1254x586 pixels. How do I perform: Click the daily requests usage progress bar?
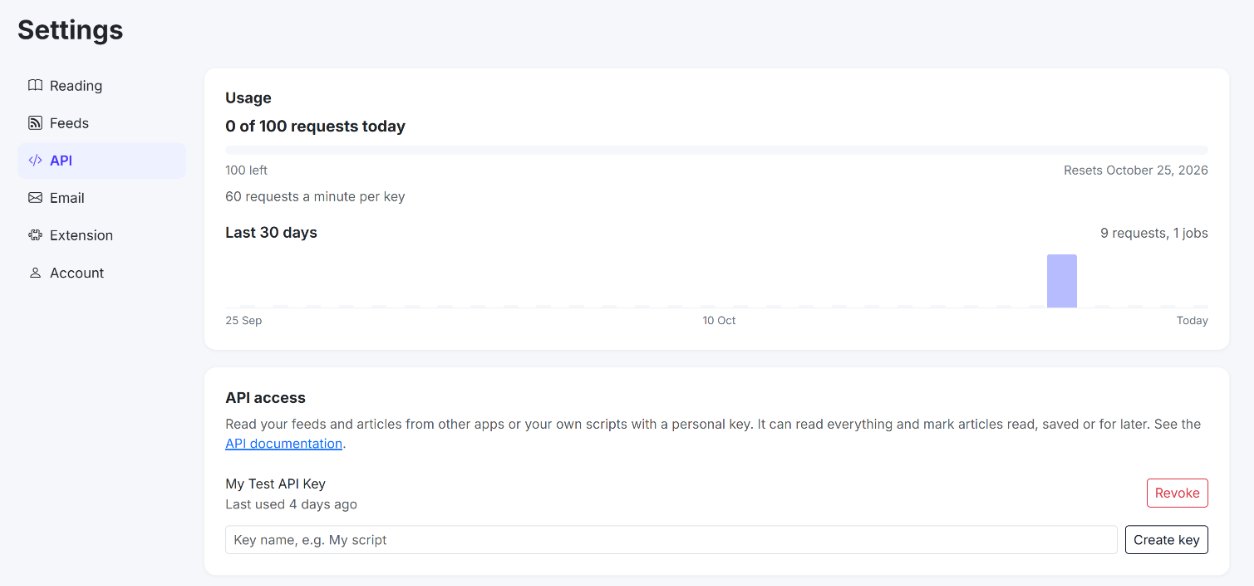coord(716,149)
